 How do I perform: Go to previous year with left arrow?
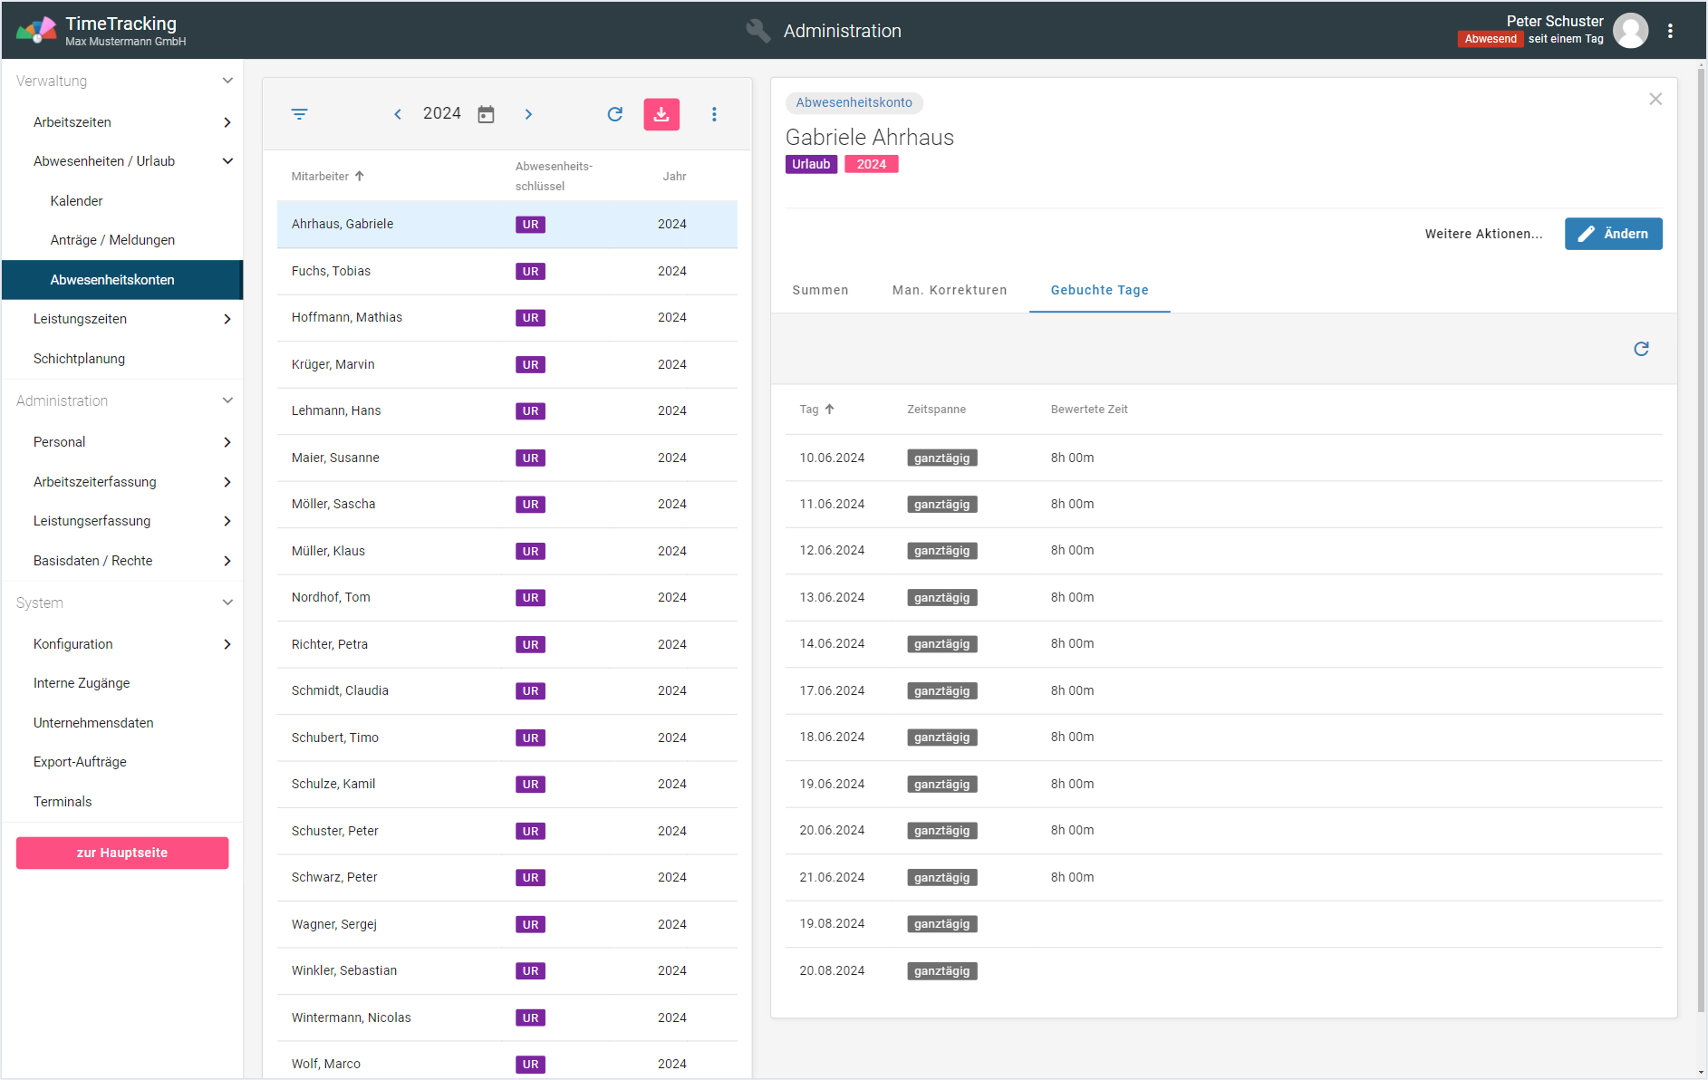(398, 114)
